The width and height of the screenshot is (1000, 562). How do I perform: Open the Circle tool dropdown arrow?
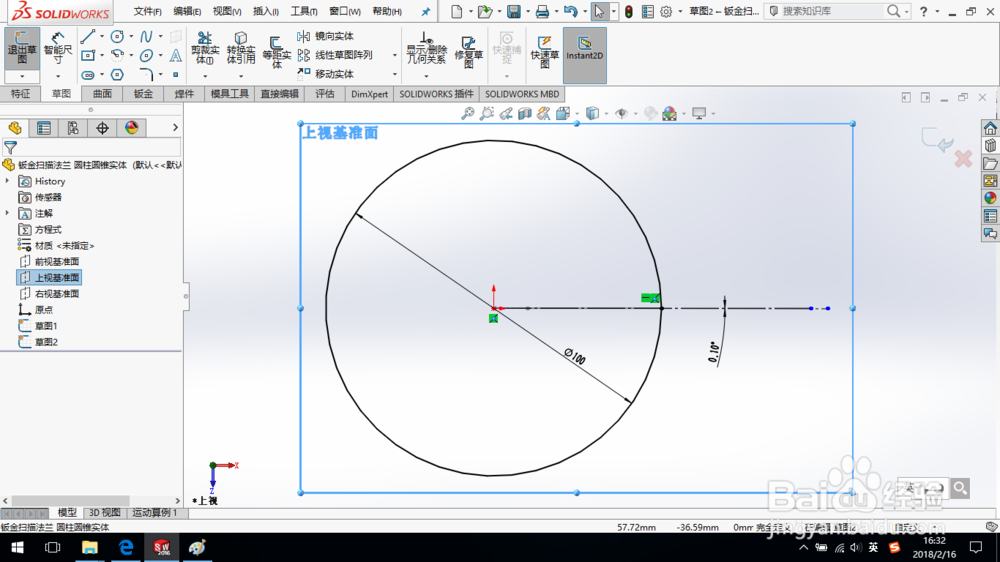(x=131, y=36)
